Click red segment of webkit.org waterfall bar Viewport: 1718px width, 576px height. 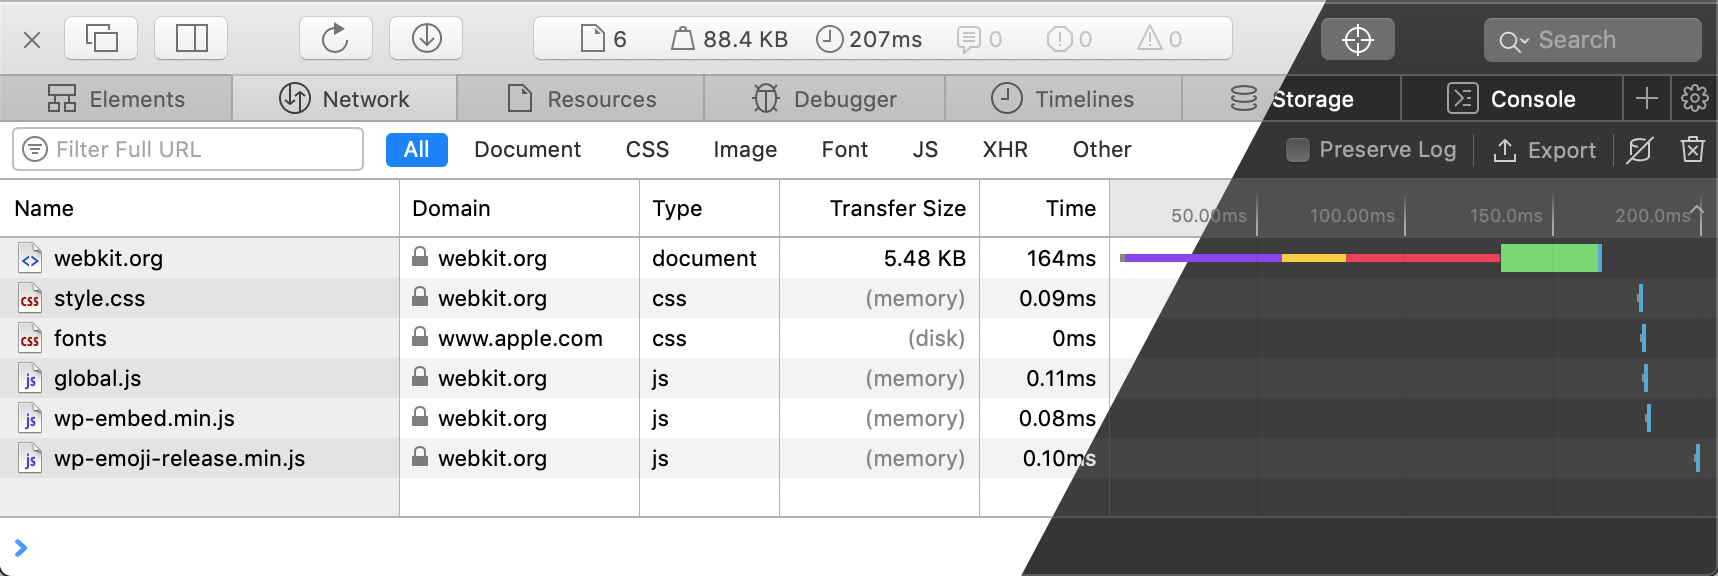point(1423,258)
